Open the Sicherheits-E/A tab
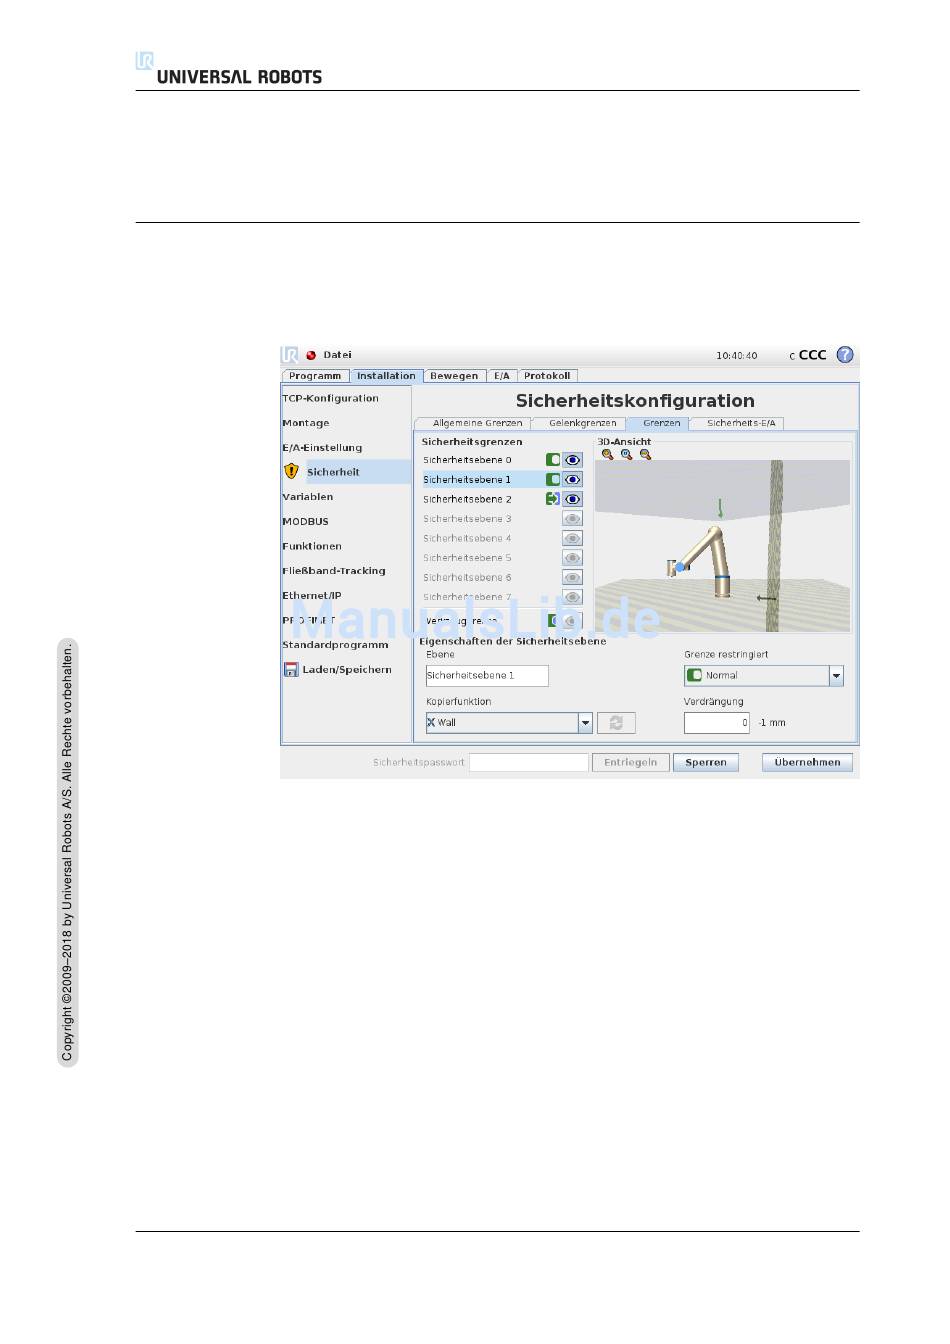The image size is (950, 1344). 740,423
